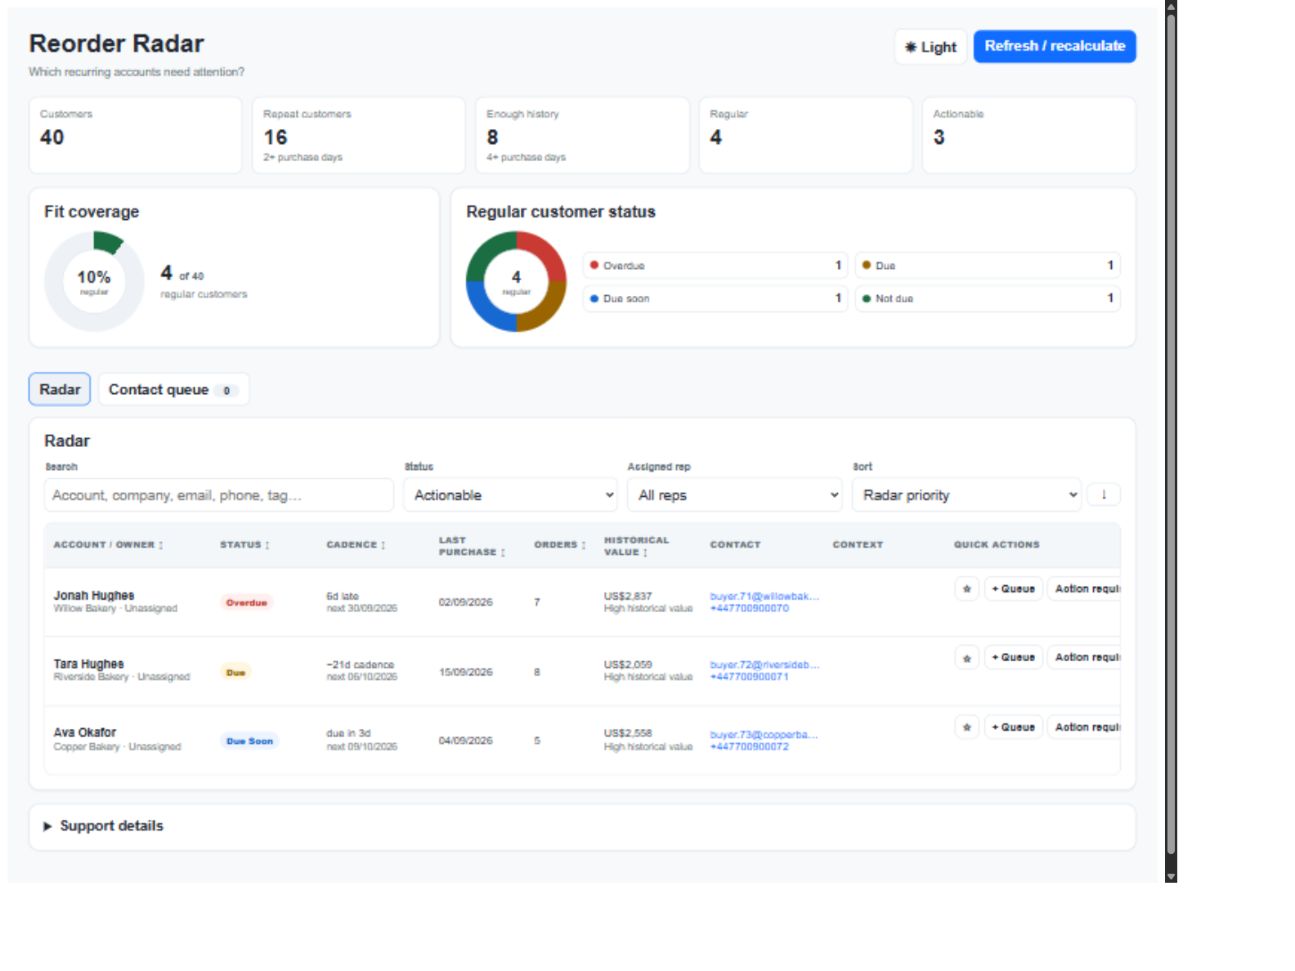Open email link buyer.73@copperba…
The image size is (1295, 971).
[x=764, y=734]
